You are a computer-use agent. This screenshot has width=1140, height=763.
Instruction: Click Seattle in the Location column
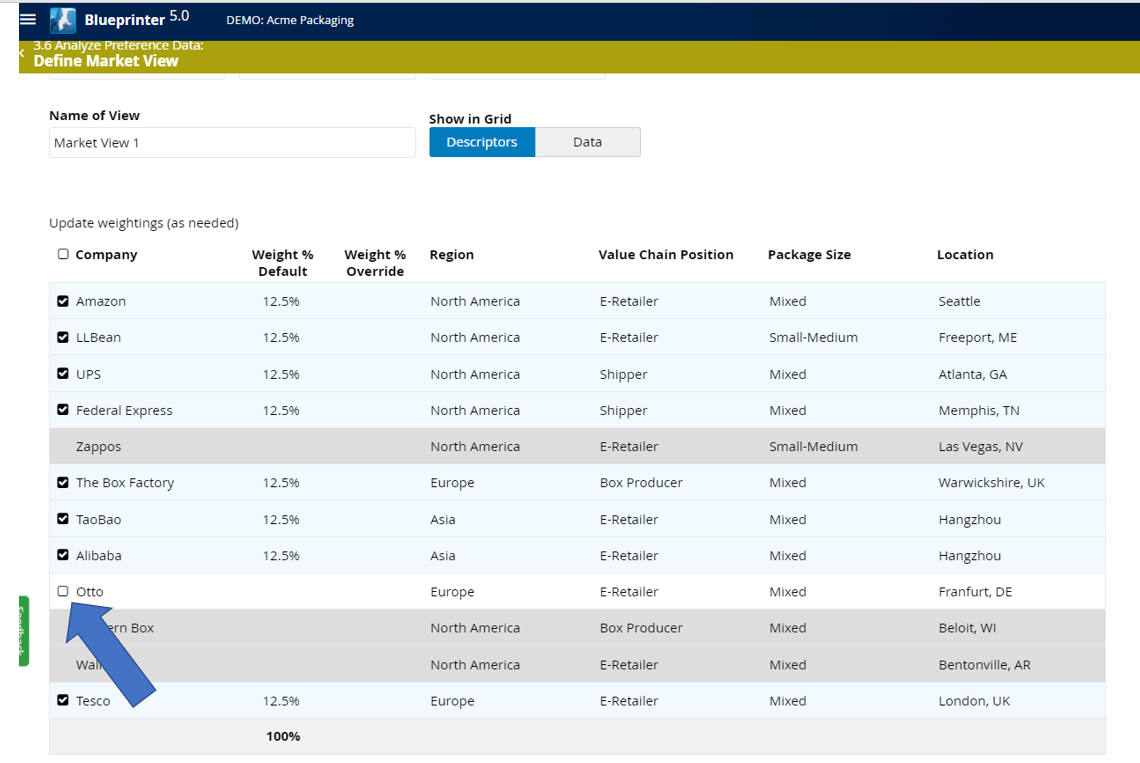click(x=959, y=301)
